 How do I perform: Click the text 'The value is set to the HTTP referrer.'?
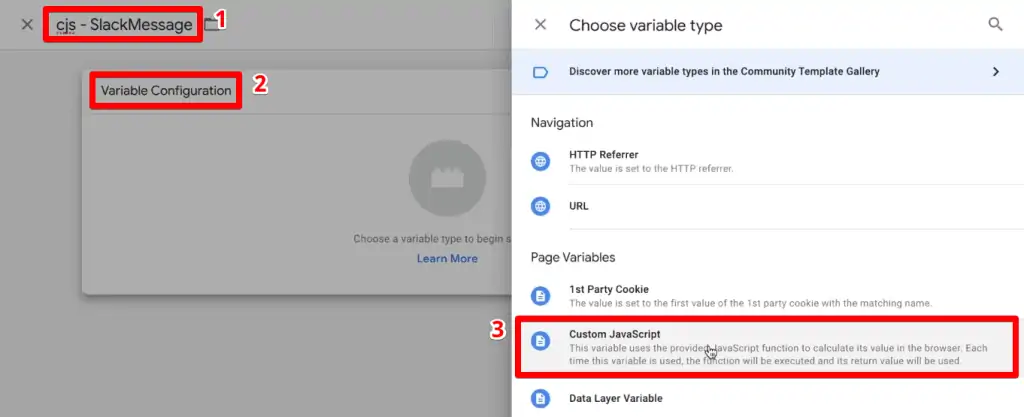(651, 168)
